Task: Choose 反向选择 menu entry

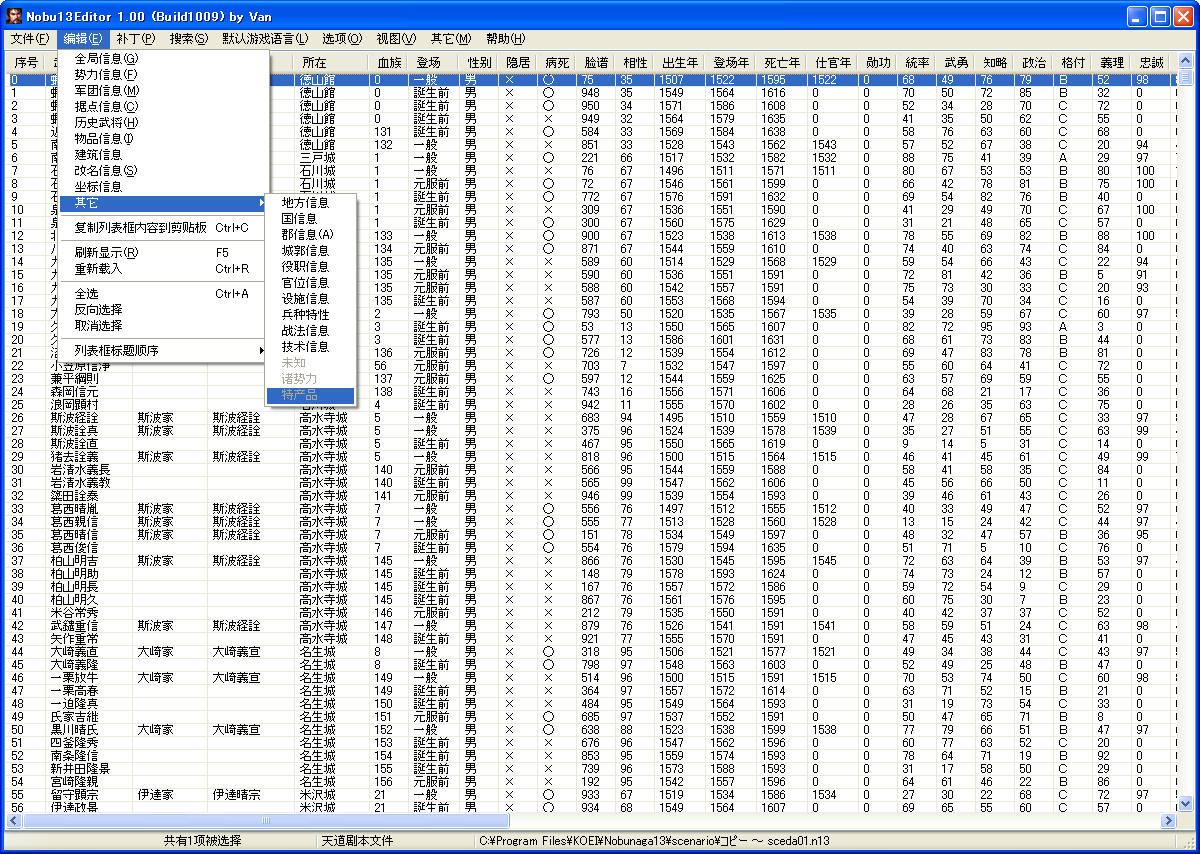Action: pyautogui.click(x=163, y=310)
